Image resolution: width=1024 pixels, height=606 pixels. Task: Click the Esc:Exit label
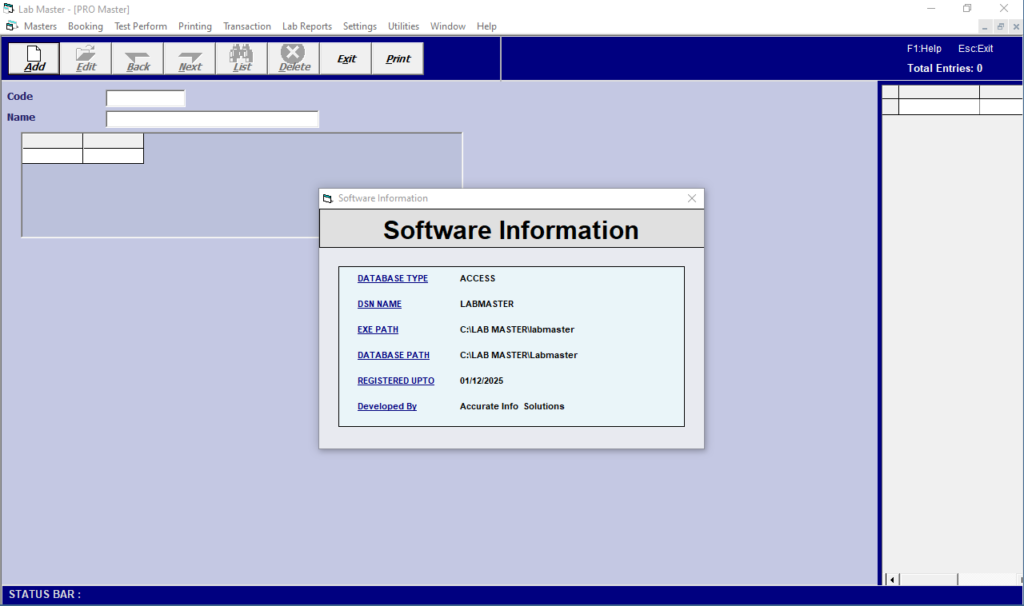pos(975,48)
